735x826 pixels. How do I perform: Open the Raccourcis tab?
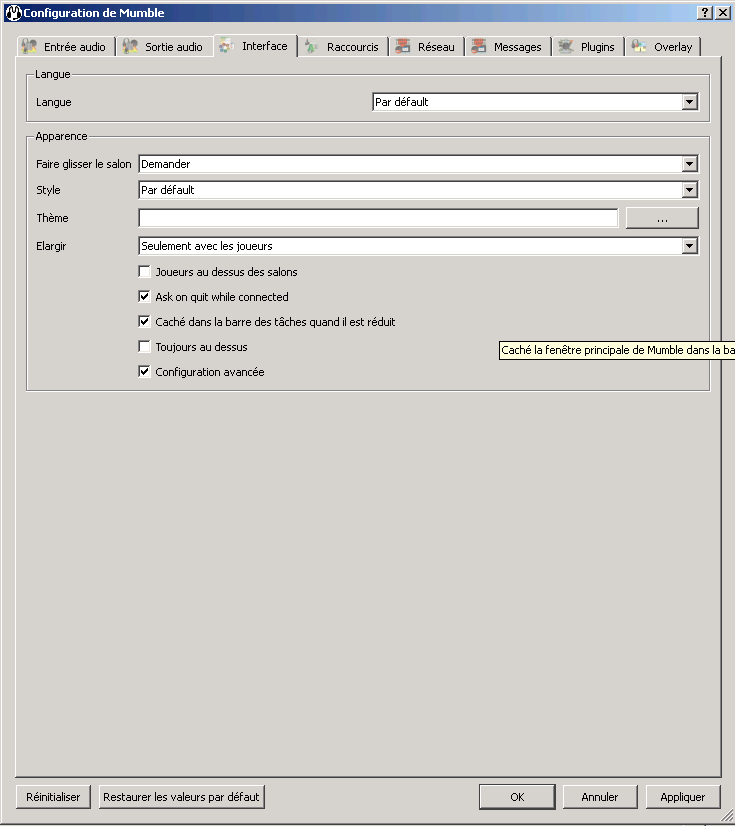tap(342, 47)
